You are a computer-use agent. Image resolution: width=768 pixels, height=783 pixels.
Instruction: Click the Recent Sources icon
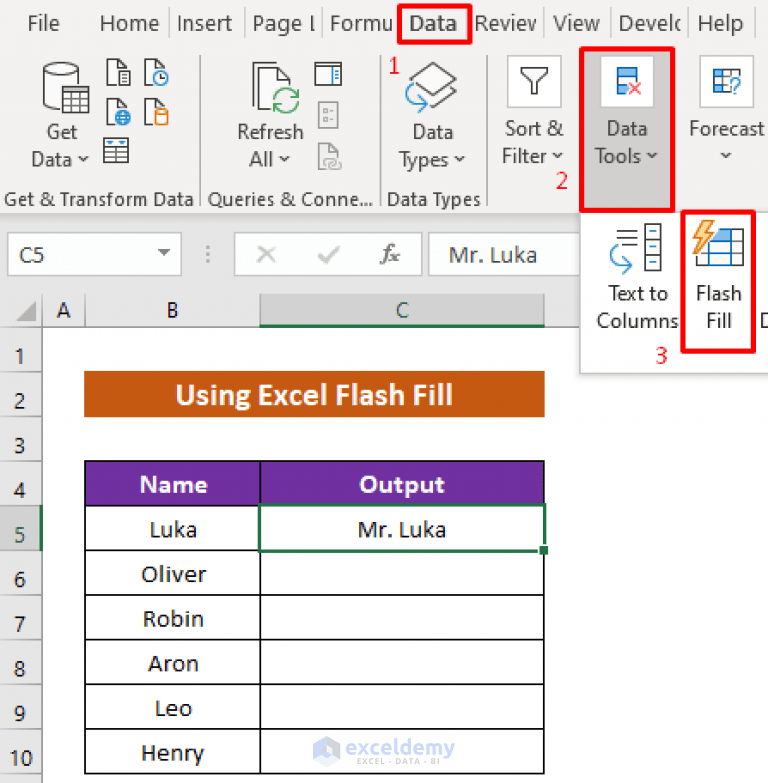coord(156,72)
